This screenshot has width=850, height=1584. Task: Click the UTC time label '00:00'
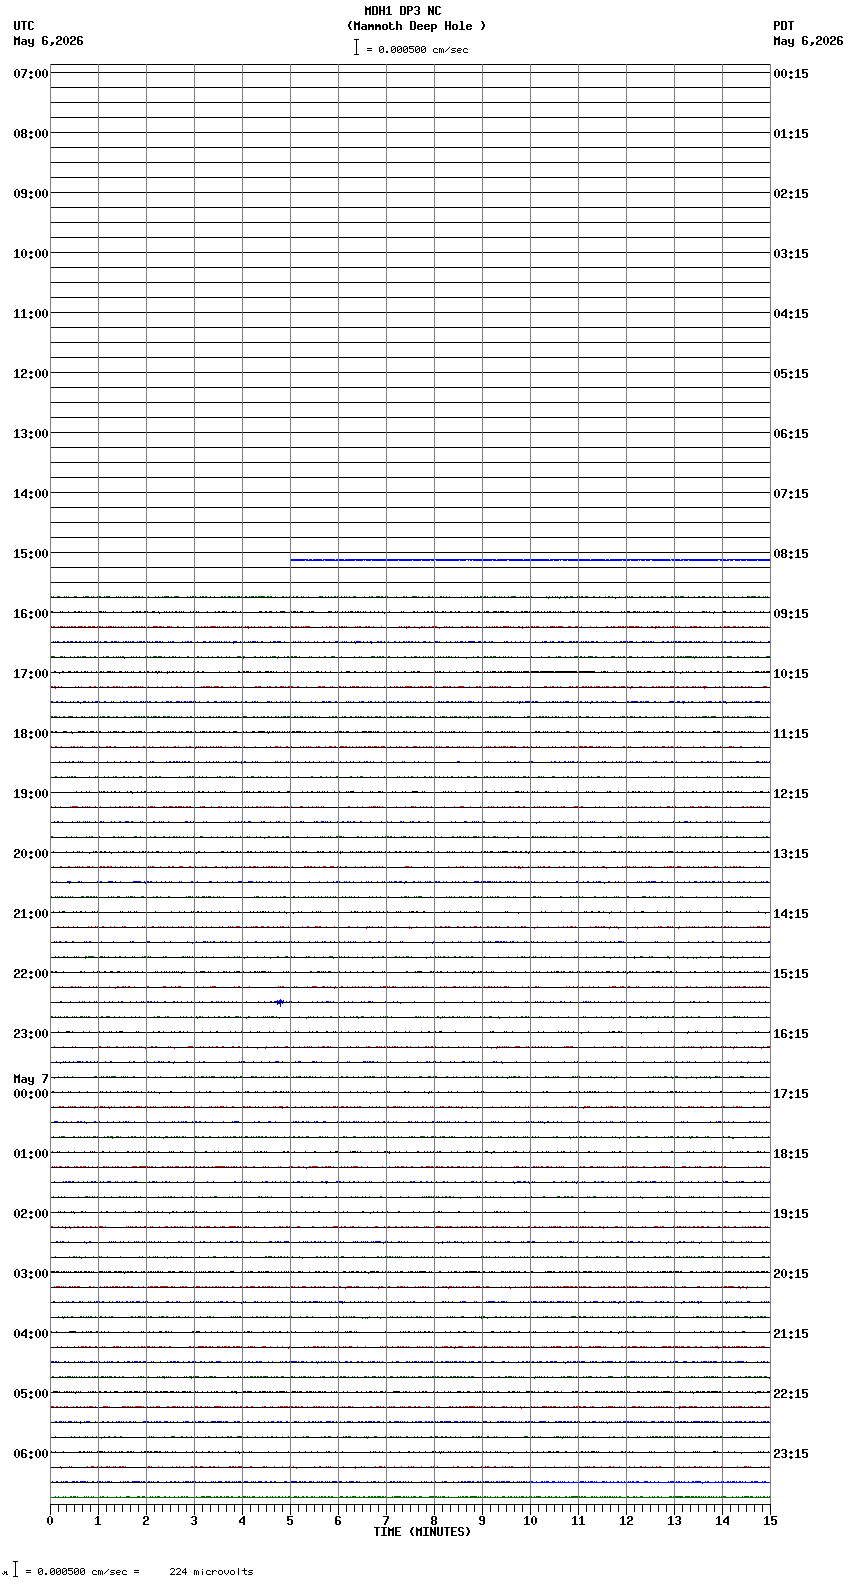click(x=30, y=1094)
